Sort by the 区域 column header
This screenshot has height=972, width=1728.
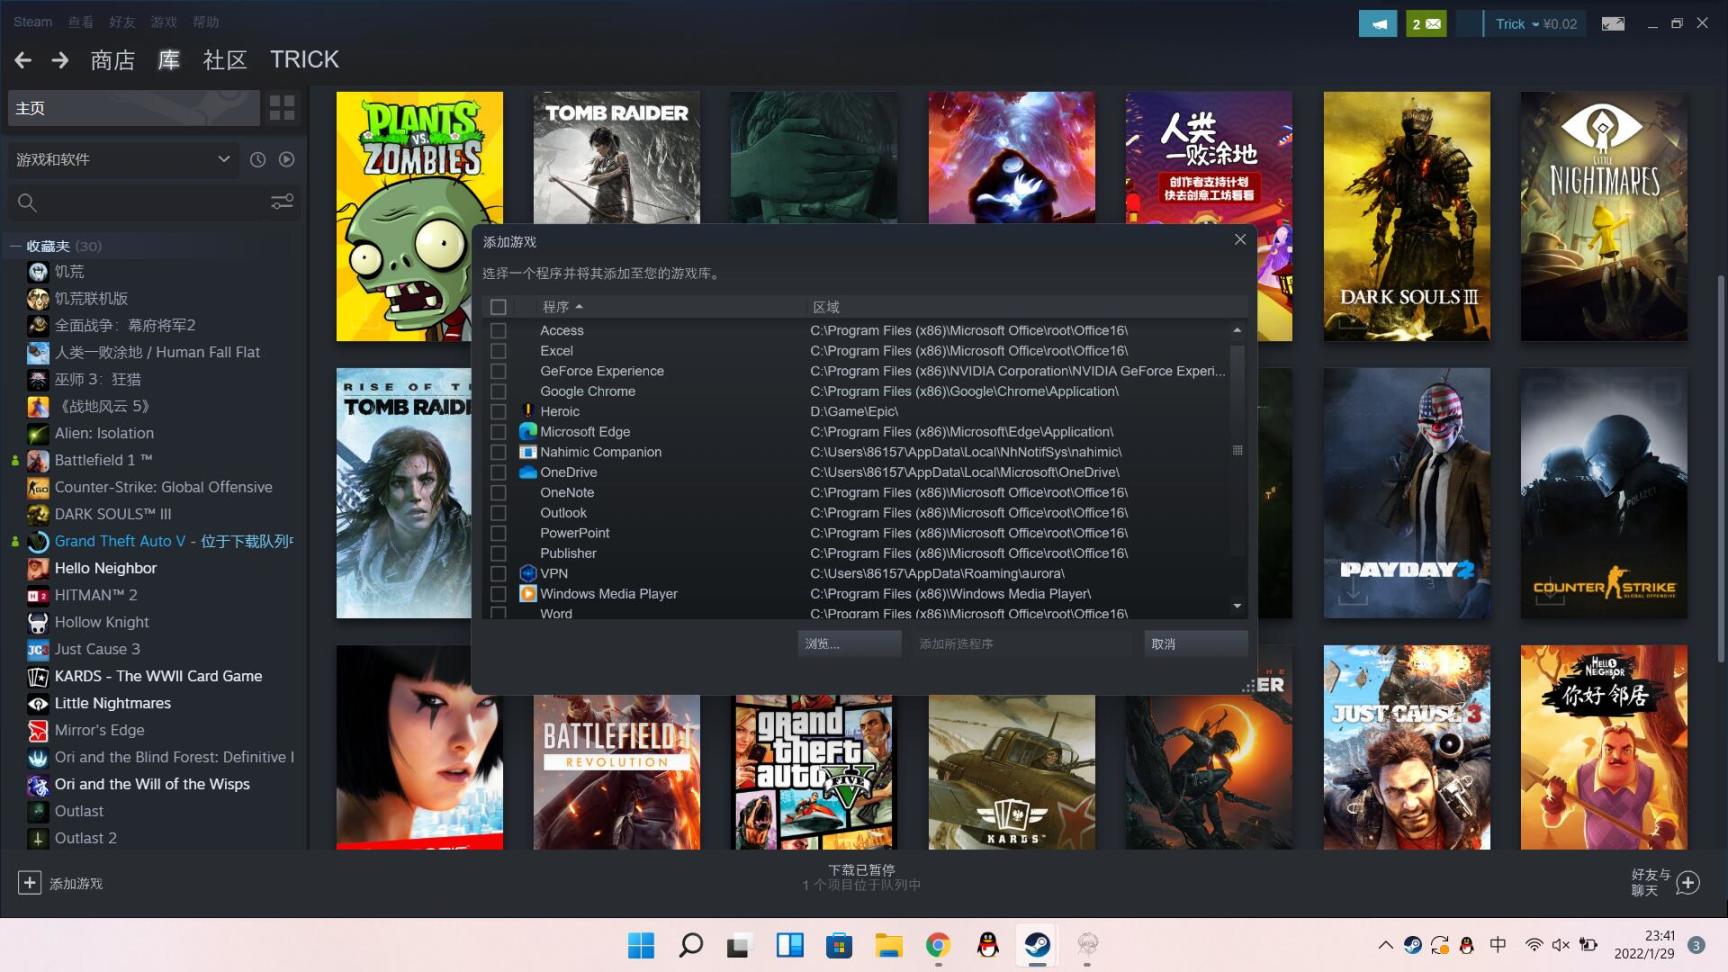pyautogui.click(x=826, y=307)
